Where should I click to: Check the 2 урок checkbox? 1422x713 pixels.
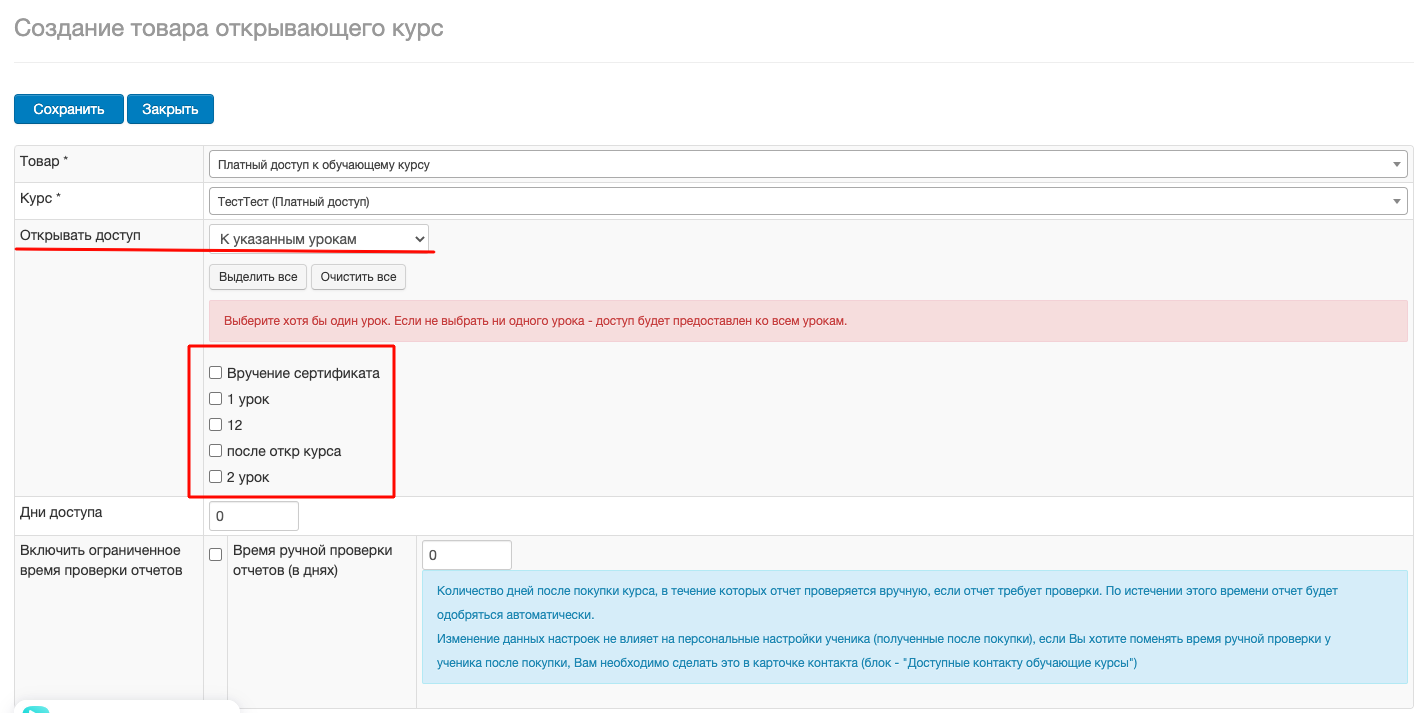coord(215,477)
